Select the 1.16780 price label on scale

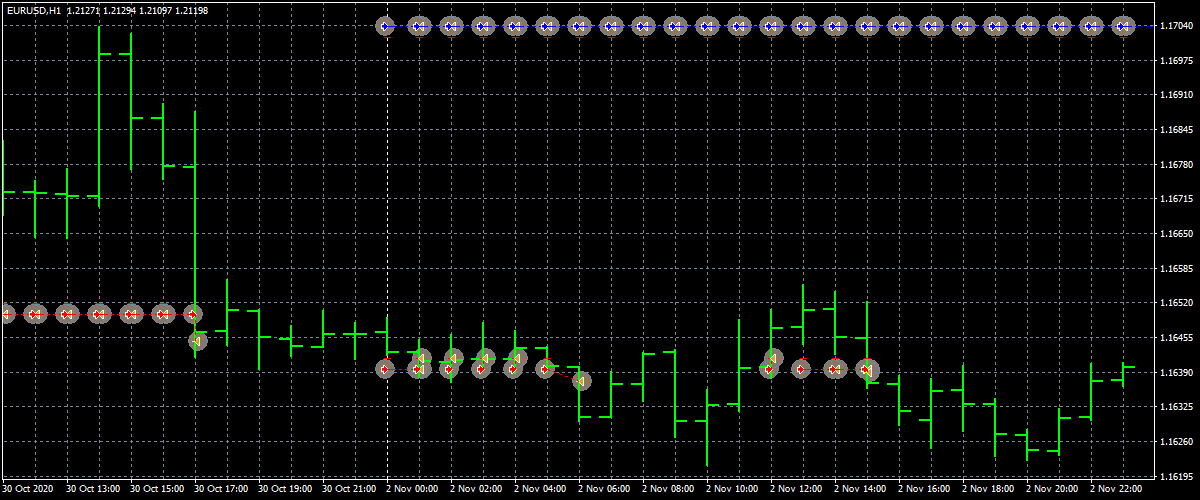point(1180,165)
